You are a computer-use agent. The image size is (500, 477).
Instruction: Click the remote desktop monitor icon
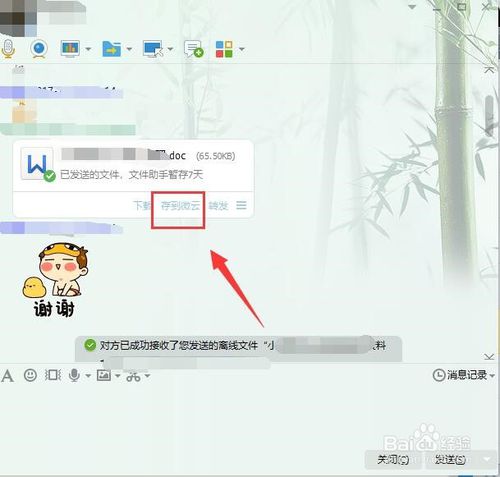click(153, 49)
